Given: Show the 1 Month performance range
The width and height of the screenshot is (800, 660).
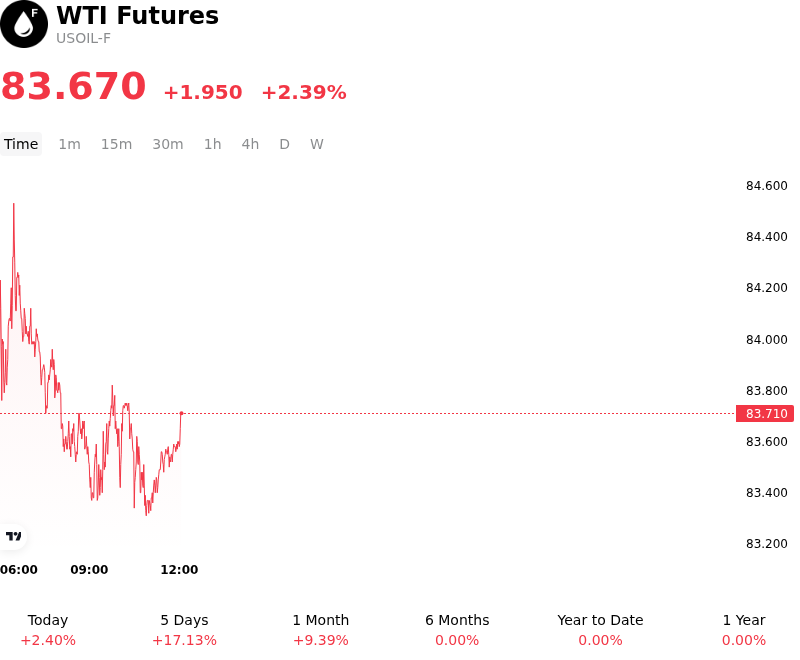Looking at the screenshot, I should click(x=320, y=630).
